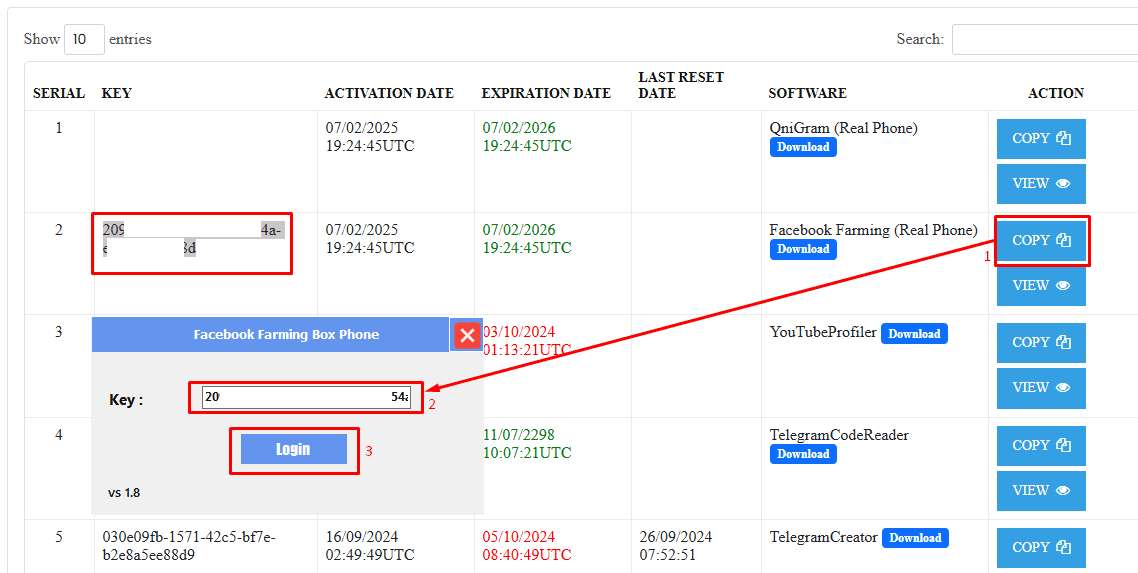Click the Show entries count field

84,39
